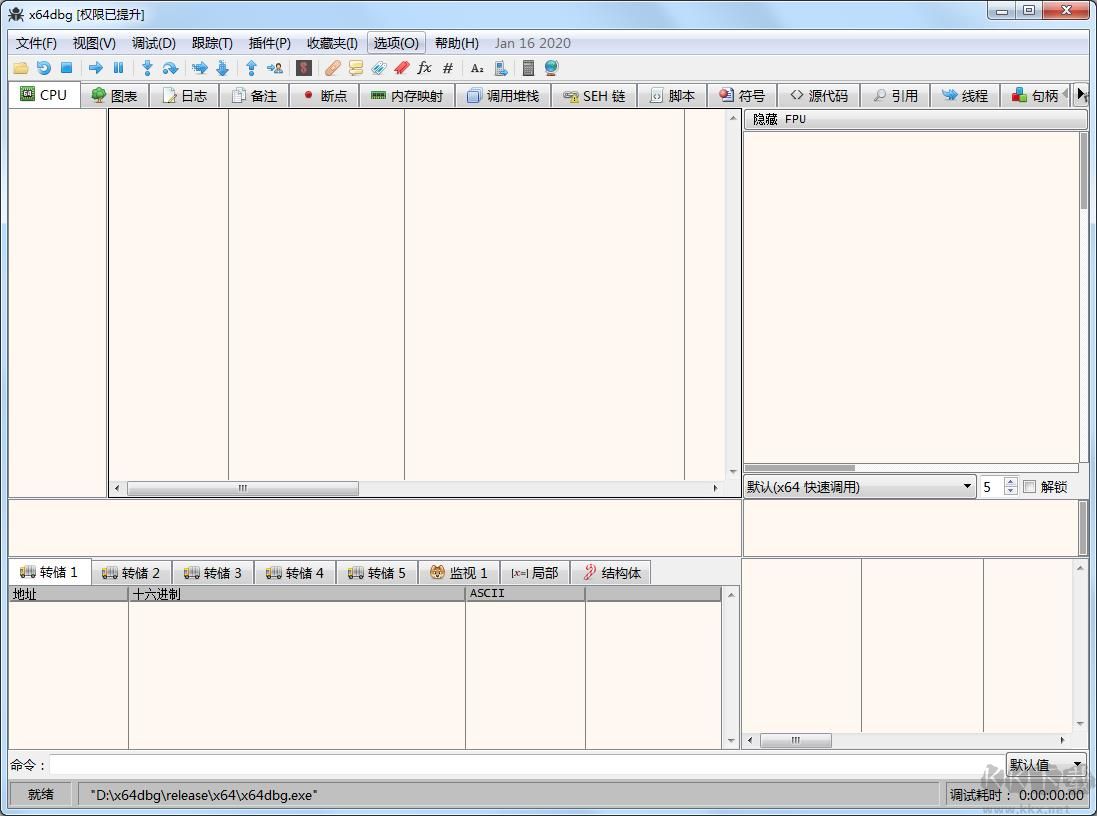Click the open file folder icon
1097x816 pixels.
pyautogui.click(x=20, y=68)
